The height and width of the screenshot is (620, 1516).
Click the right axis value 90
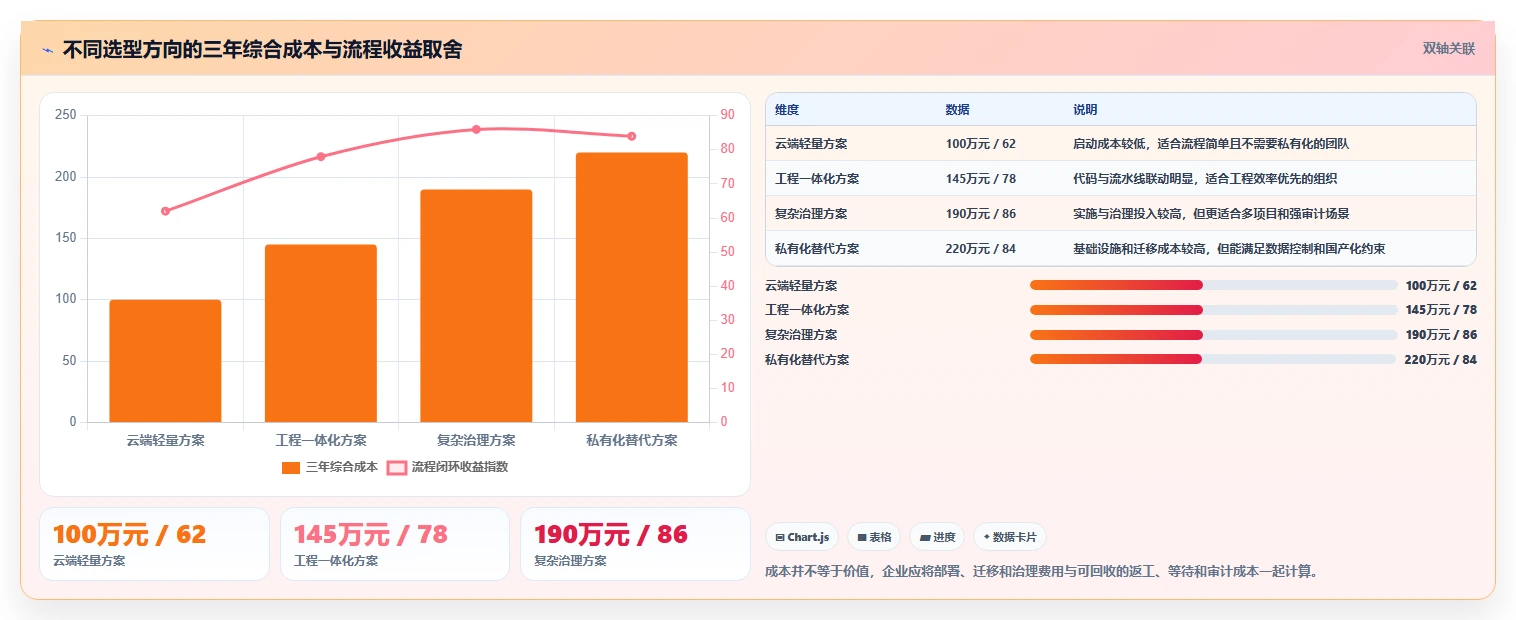coord(727,115)
